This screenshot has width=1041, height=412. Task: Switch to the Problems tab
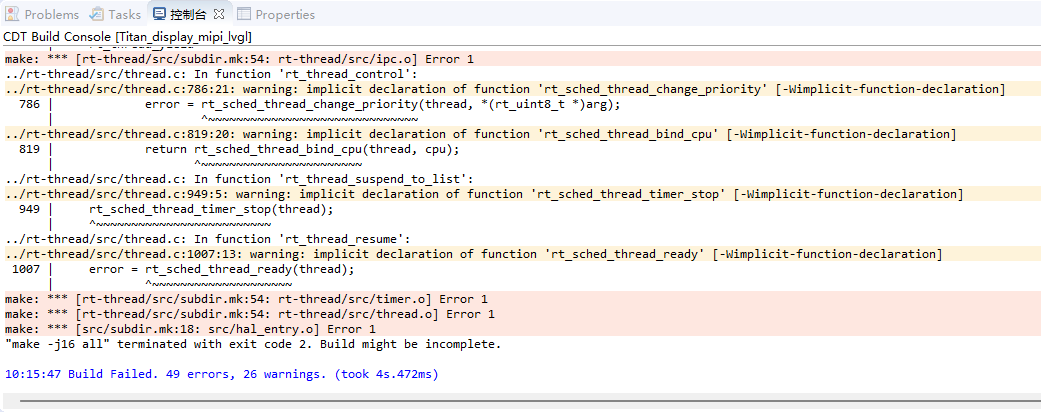(x=51, y=14)
